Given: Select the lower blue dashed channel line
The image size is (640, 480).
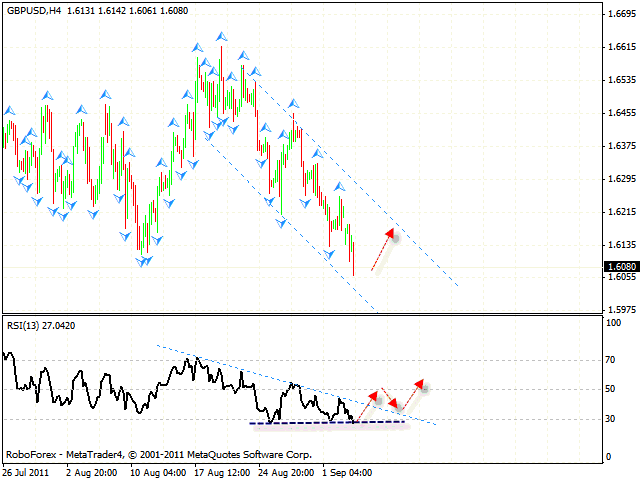Looking at the screenshot, I should tap(291, 226).
